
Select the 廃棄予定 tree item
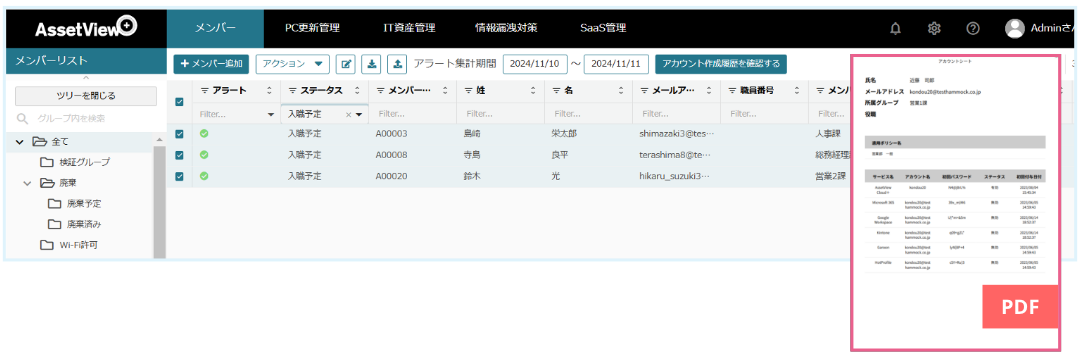[85, 204]
